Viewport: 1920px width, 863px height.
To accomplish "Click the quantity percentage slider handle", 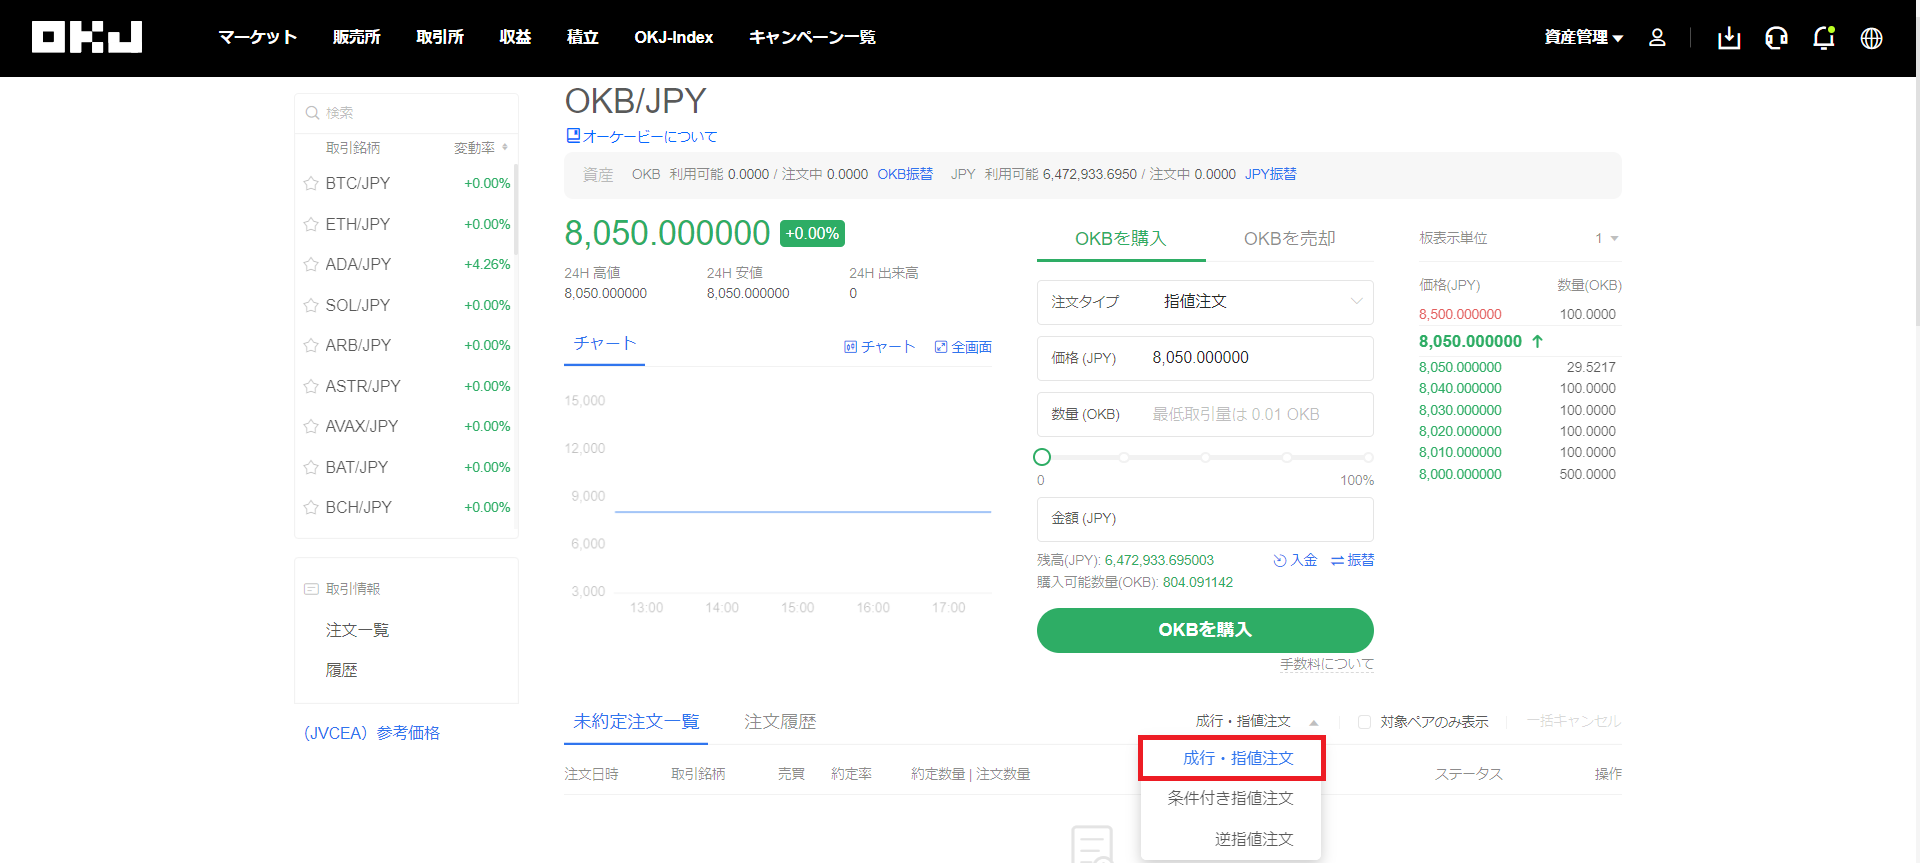I will [1042, 457].
